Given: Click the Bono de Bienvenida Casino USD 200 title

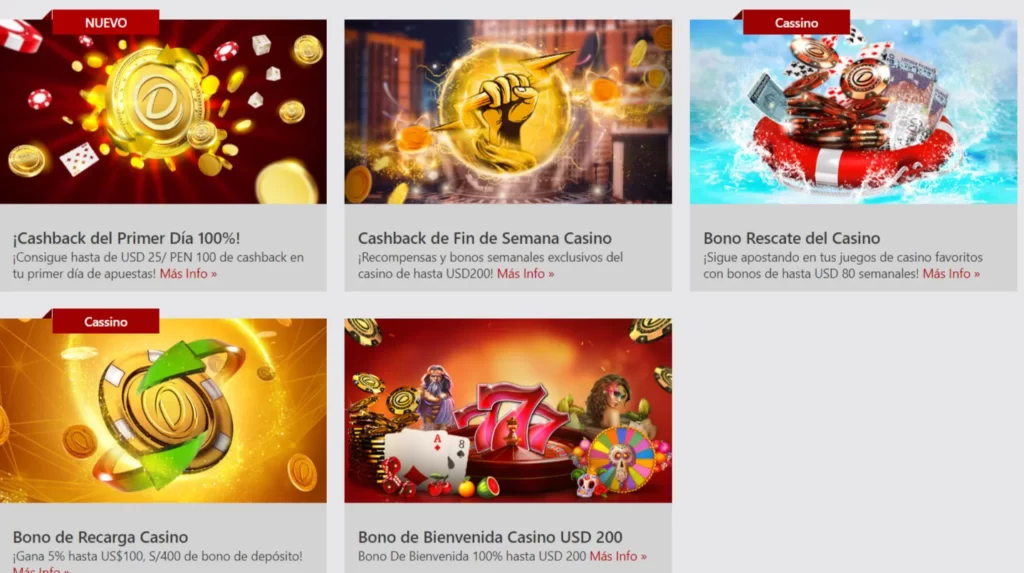Looking at the screenshot, I should (490, 537).
